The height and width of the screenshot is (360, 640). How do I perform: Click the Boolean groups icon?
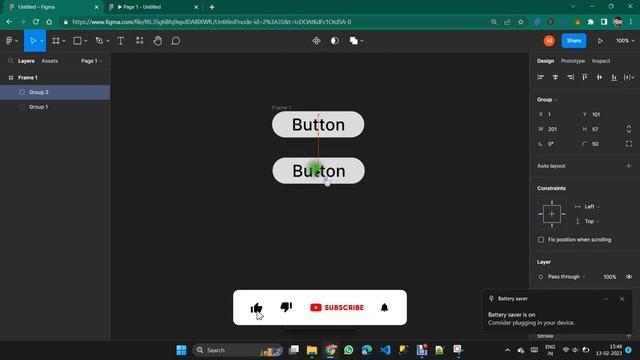[x=353, y=41]
